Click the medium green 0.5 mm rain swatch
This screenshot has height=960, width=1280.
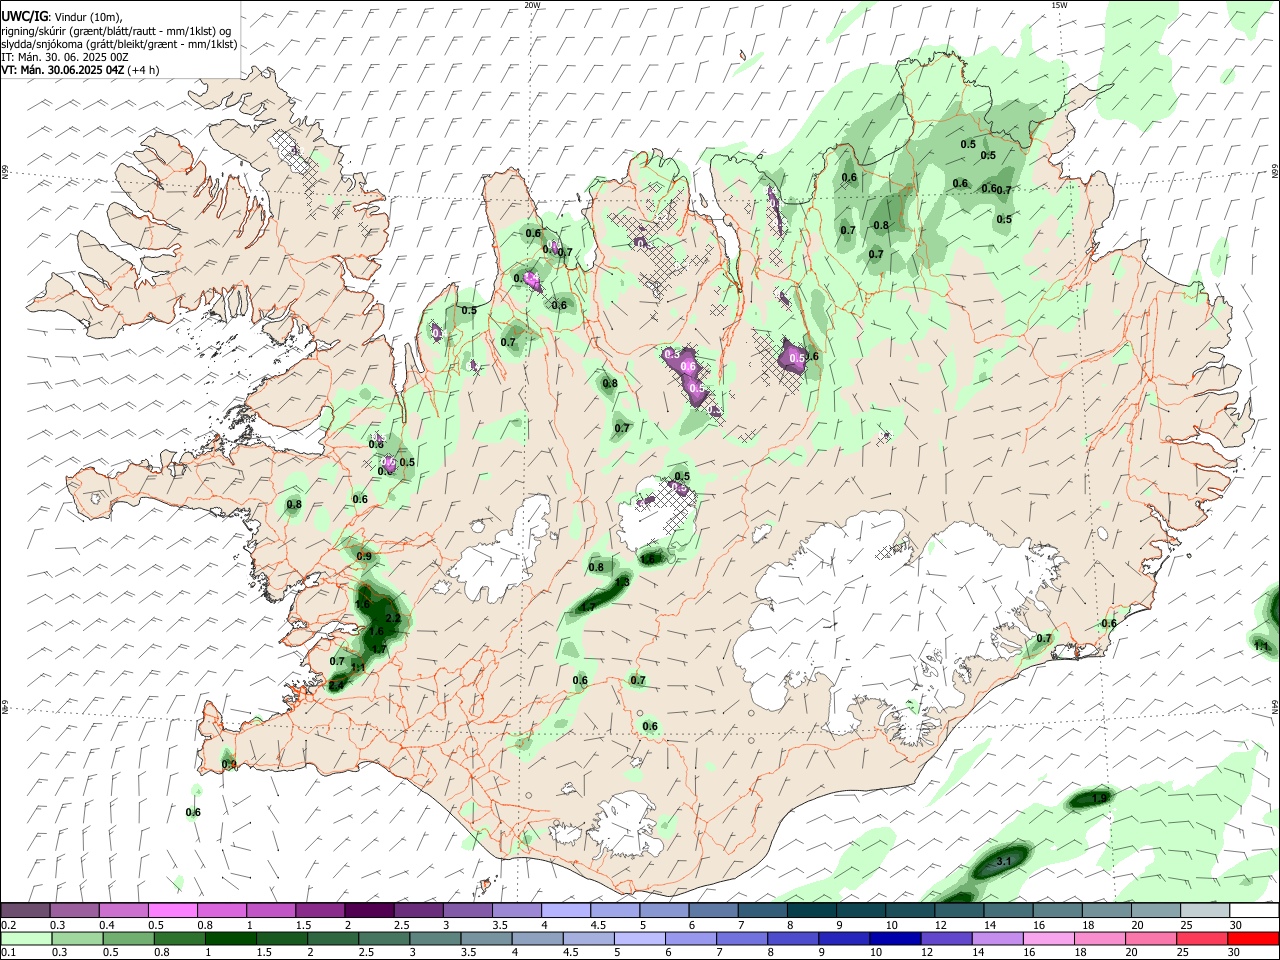(x=128, y=938)
